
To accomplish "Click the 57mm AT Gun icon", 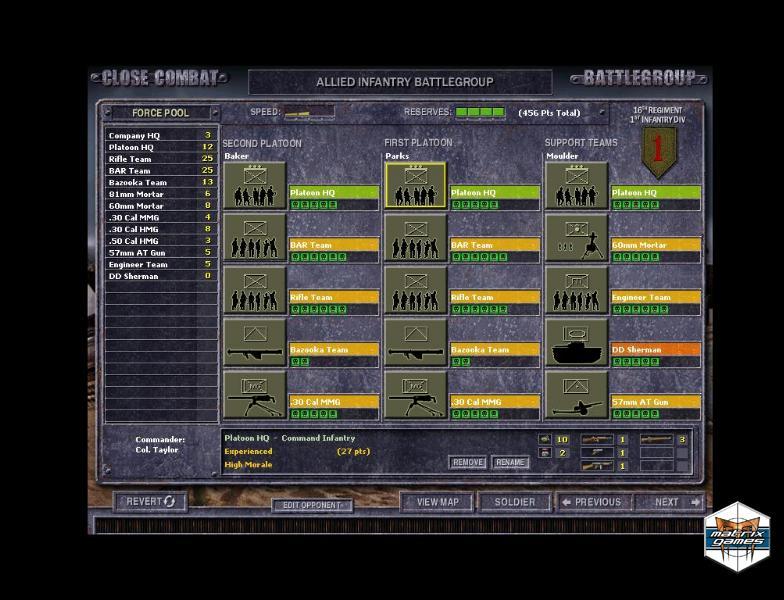I will tap(576, 395).
